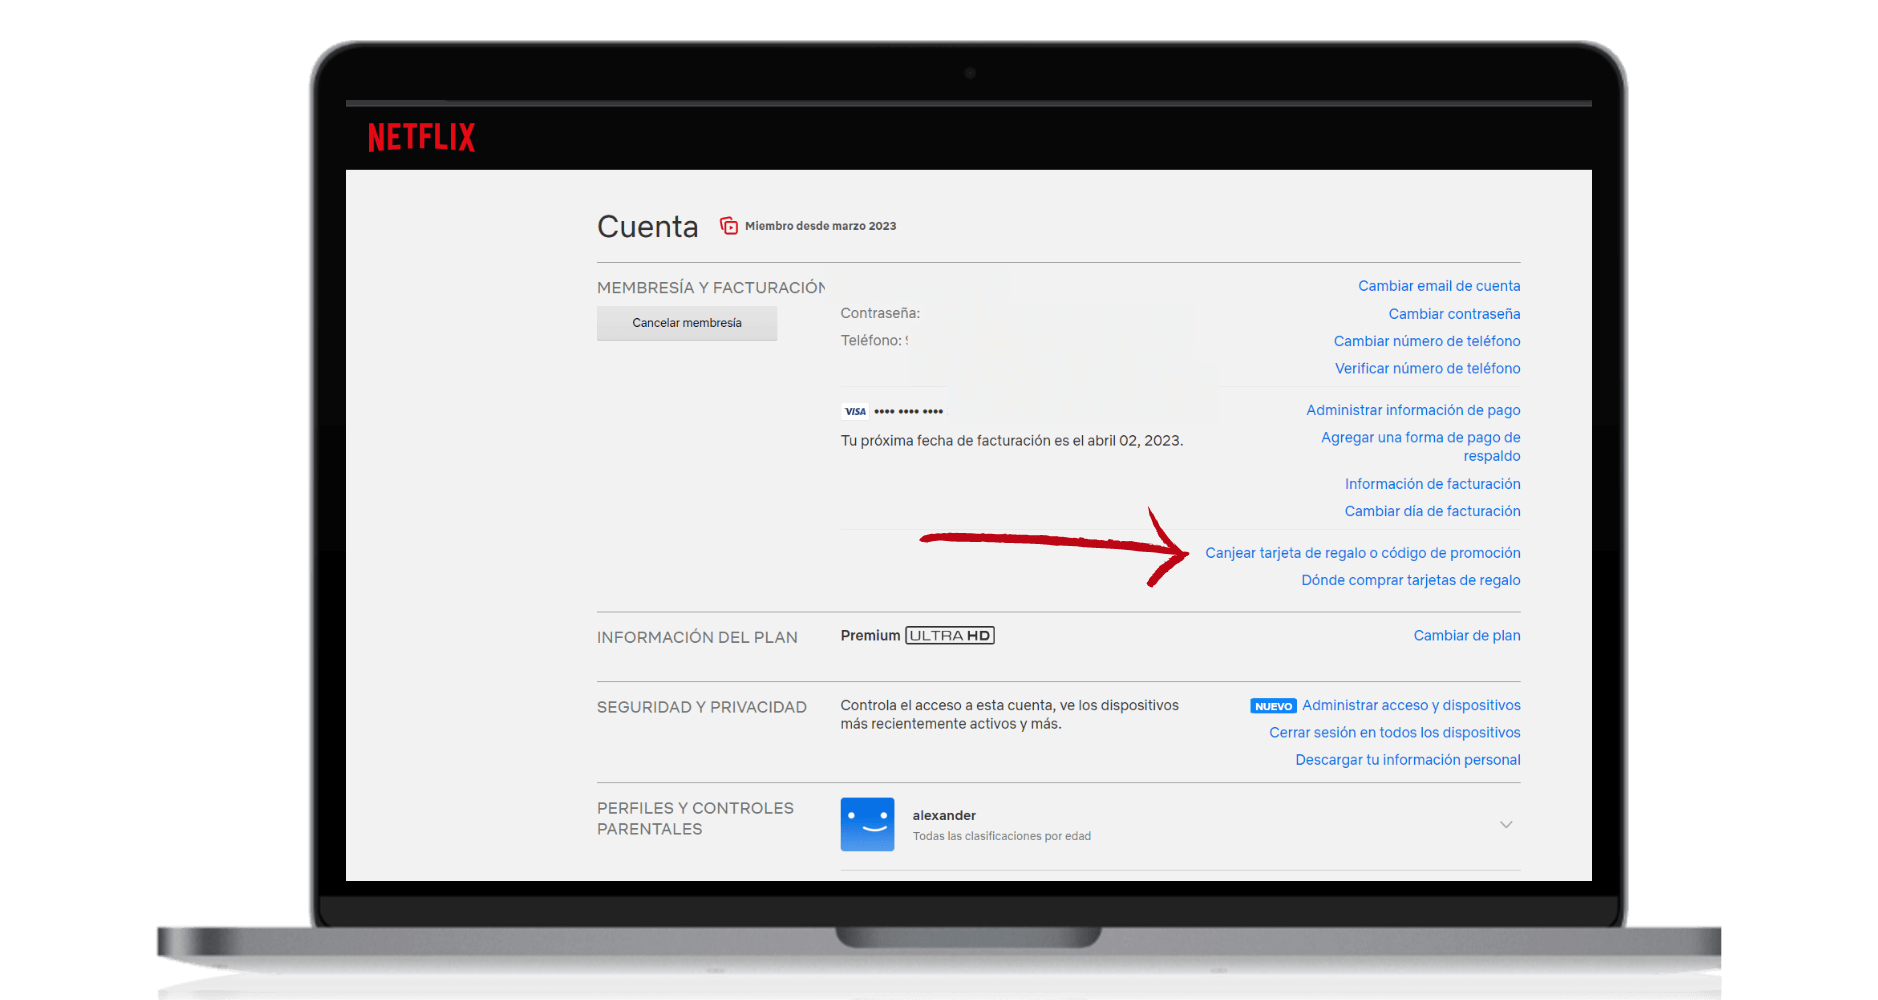The height and width of the screenshot is (1000, 1878).
Task: Click the Visa card icon
Action: click(x=855, y=410)
